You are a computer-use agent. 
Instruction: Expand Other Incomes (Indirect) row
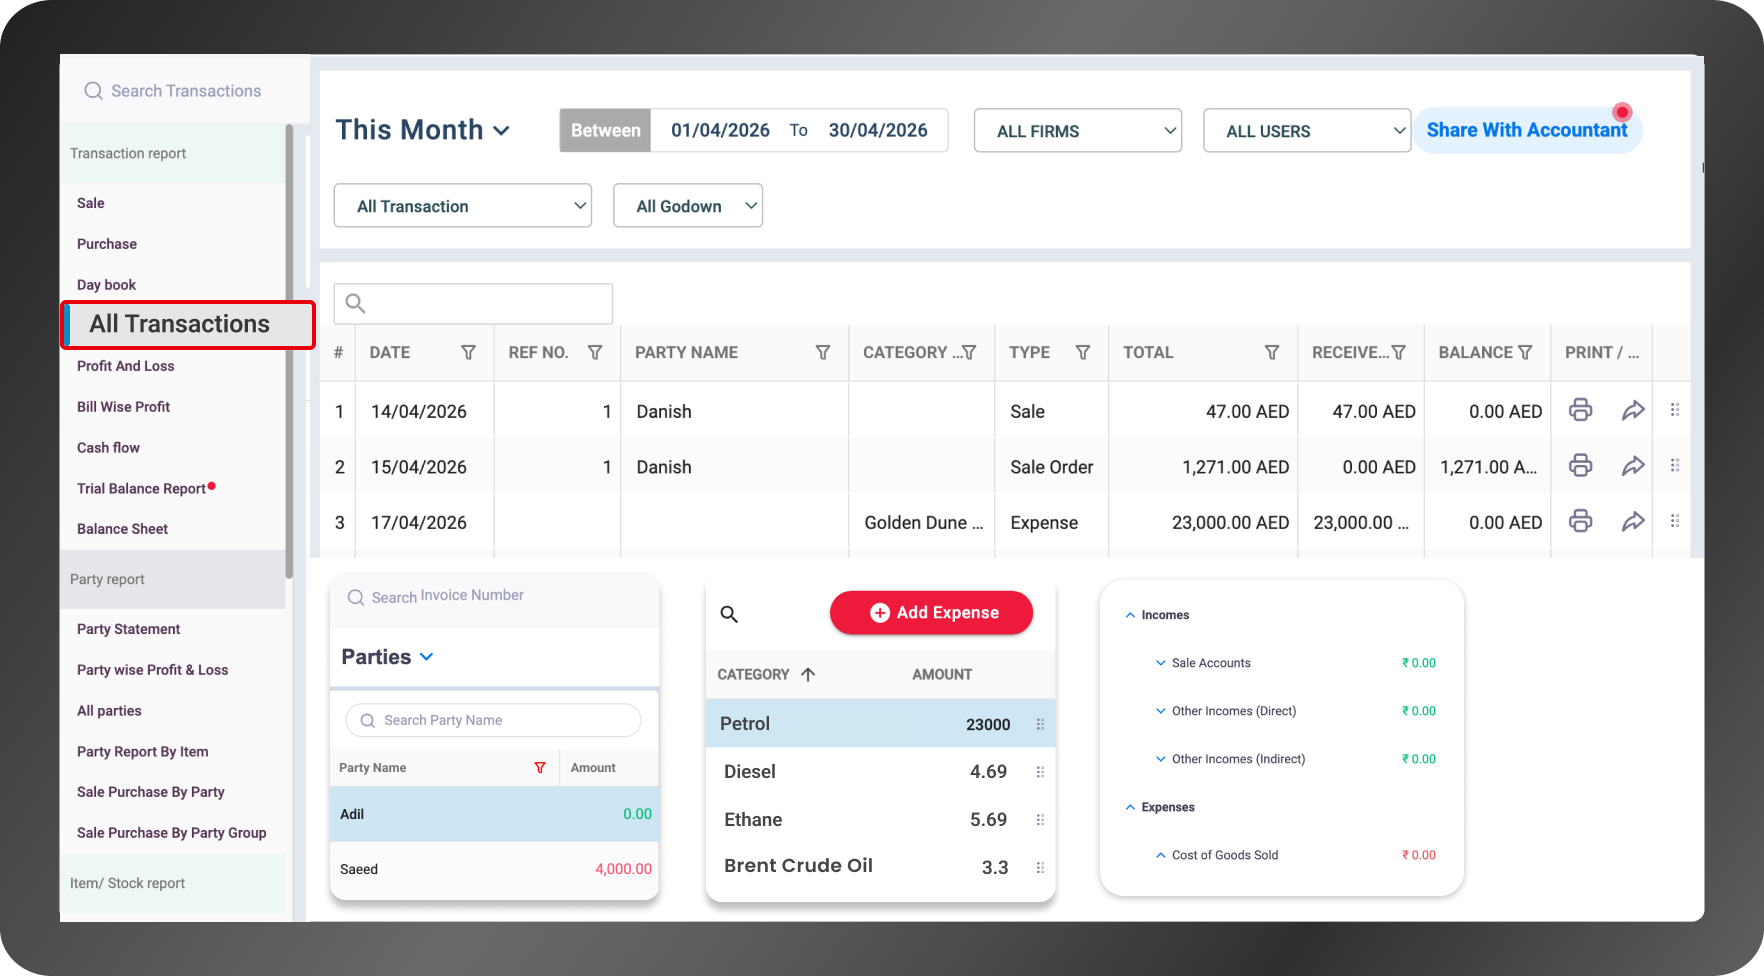[x=1160, y=759]
